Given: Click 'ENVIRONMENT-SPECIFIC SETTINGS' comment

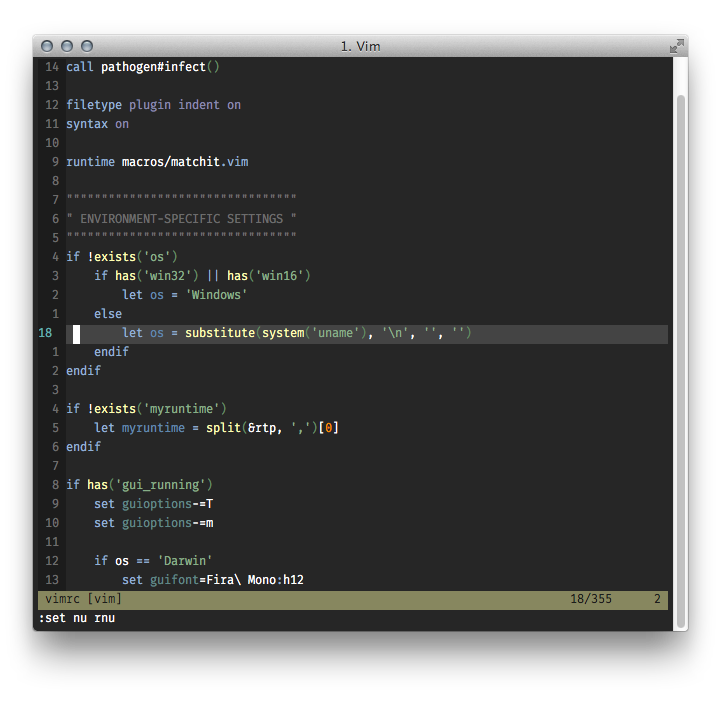Looking at the screenshot, I should [x=181, y=219].
